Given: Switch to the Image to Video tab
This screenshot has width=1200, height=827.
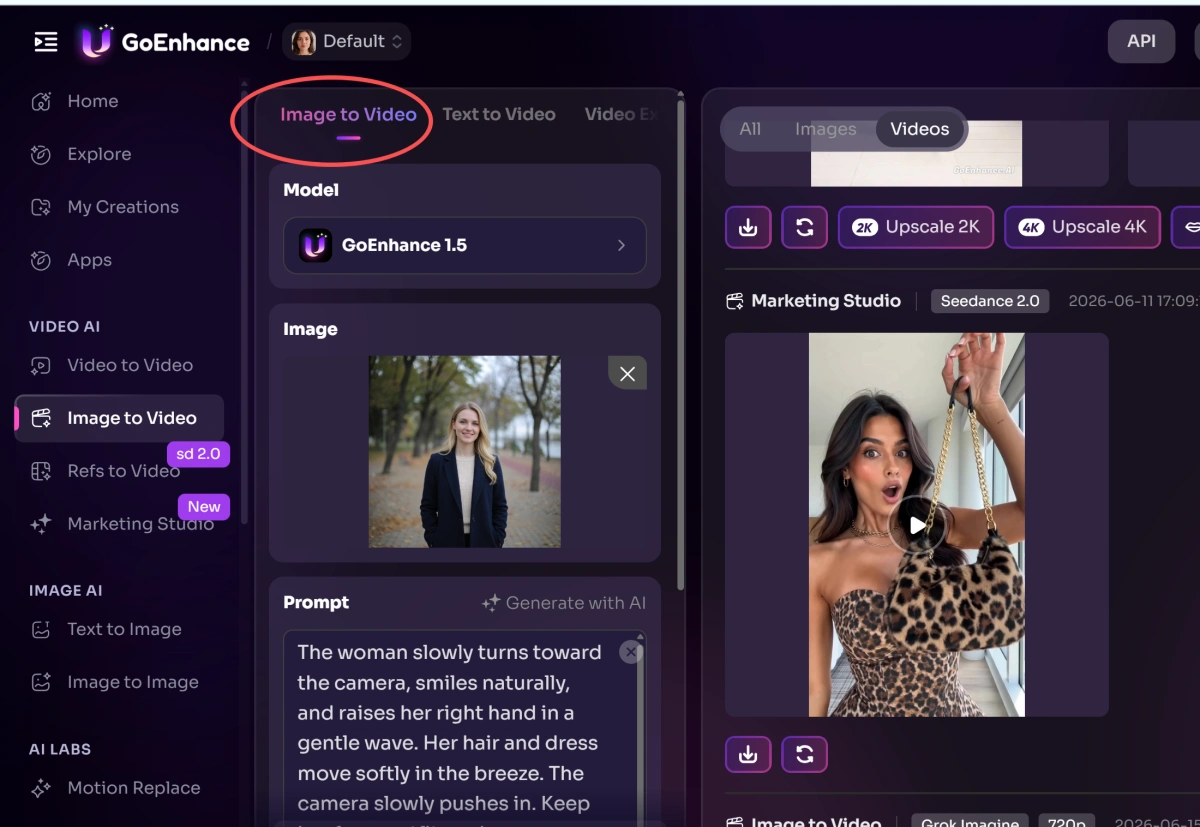Looking at the screenshot, I should click(348, 114).
